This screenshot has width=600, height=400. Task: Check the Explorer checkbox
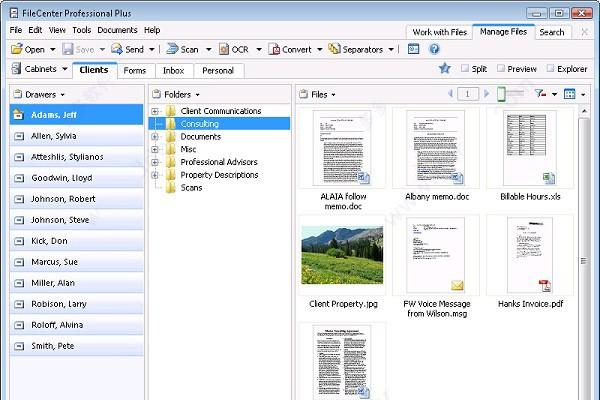point(551,69)
